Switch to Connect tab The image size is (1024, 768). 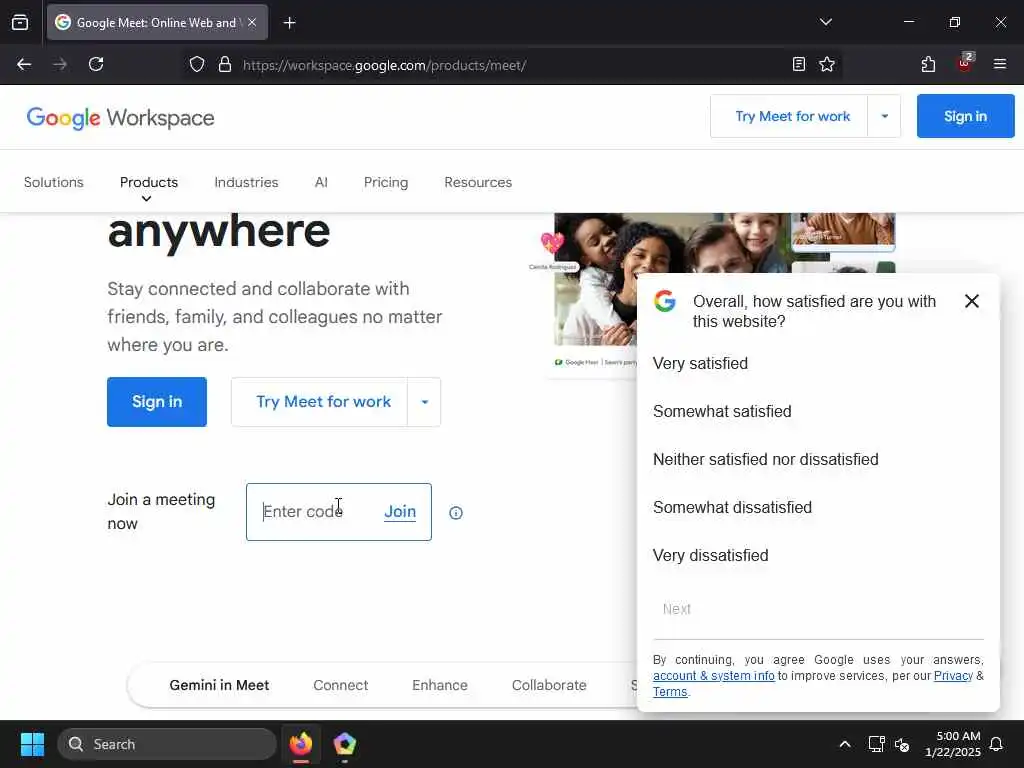tap(340, 685)
